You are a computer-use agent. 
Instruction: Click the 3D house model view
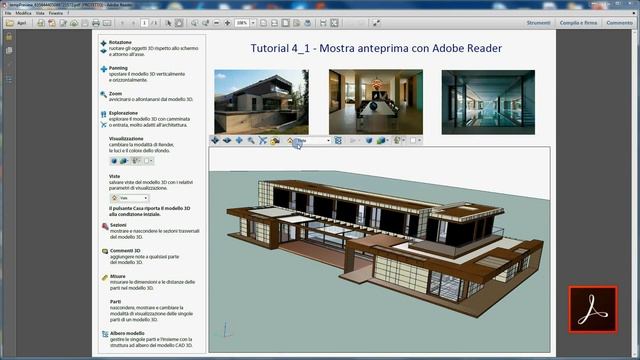tap(380, 250)
